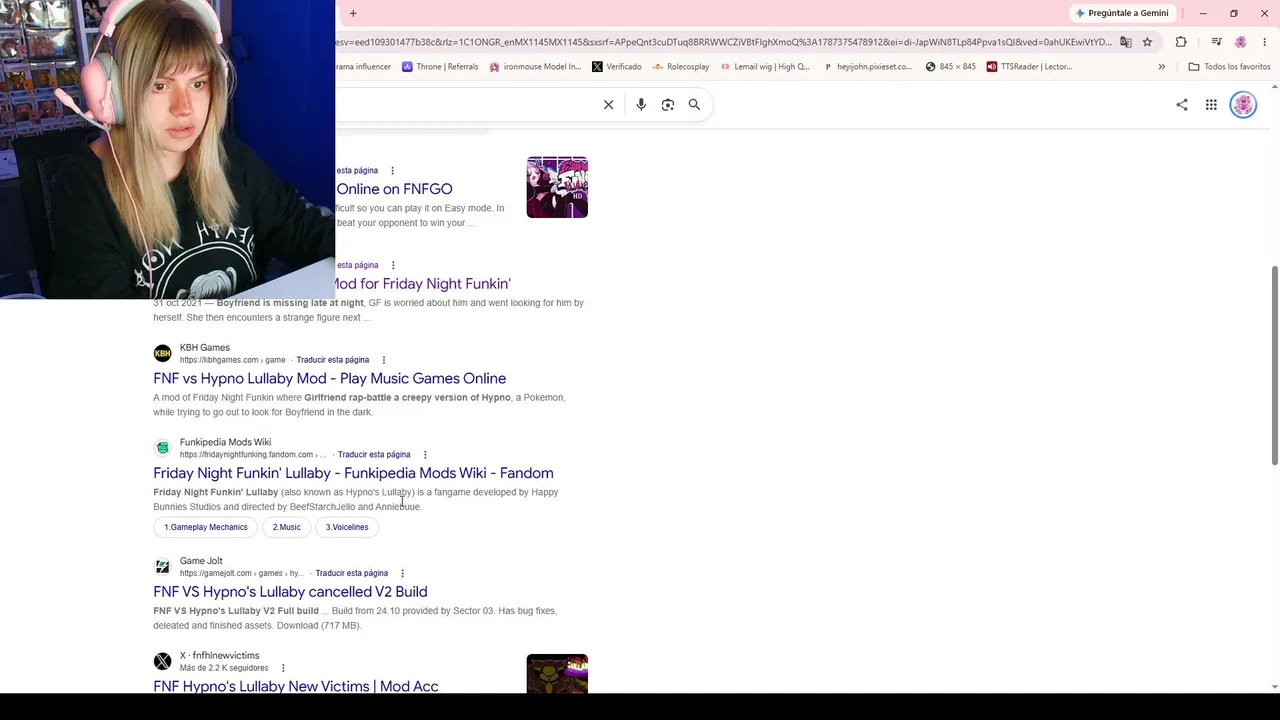Click the Game Jolt site favicon

click(162, 567)
